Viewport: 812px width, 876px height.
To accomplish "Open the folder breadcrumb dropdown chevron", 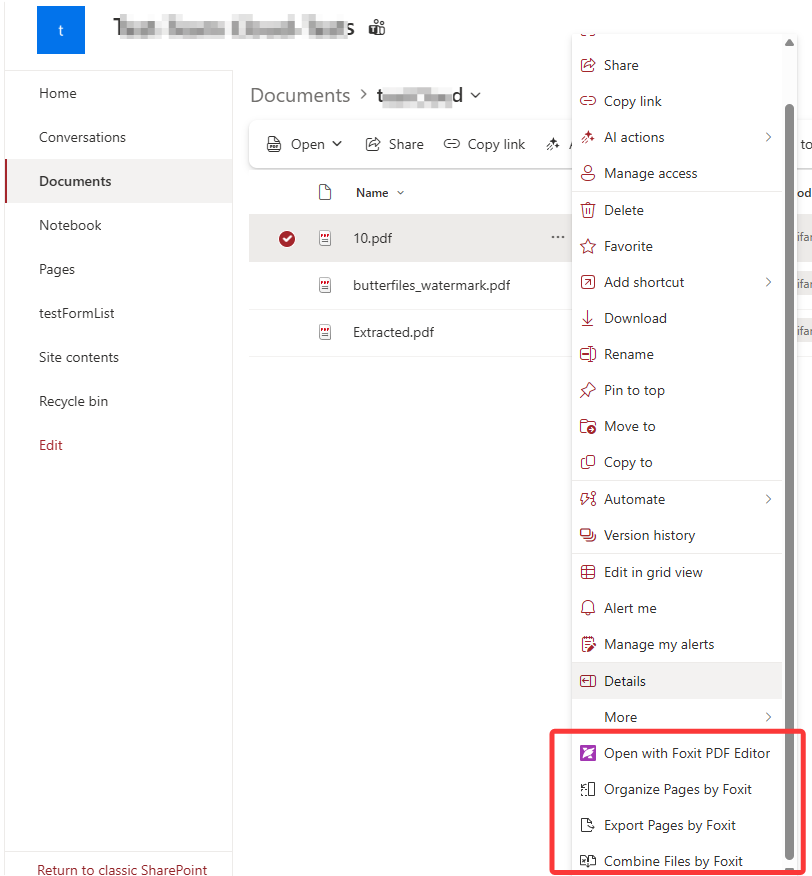I will (475, 96).
